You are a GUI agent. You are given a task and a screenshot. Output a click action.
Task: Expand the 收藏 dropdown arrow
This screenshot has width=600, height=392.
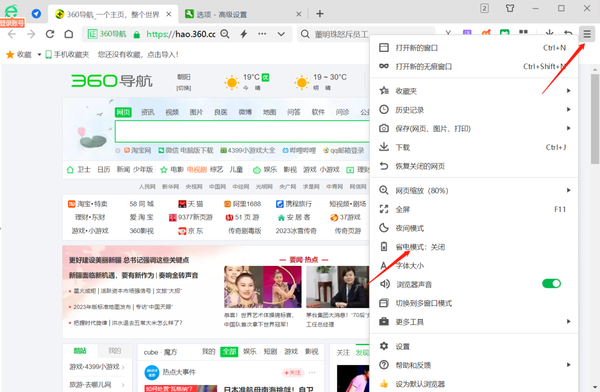tap(39, 55)
